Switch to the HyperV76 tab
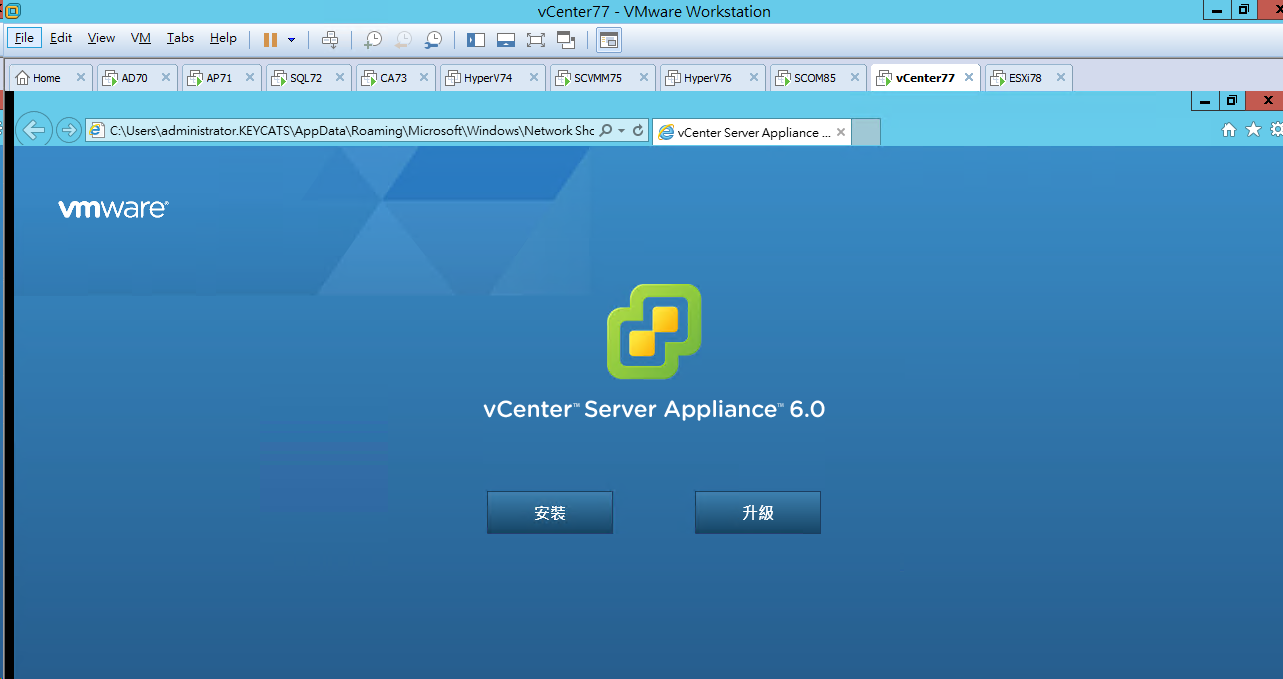1283x679 pixels. pyautogui.click(x=708, y=78)
